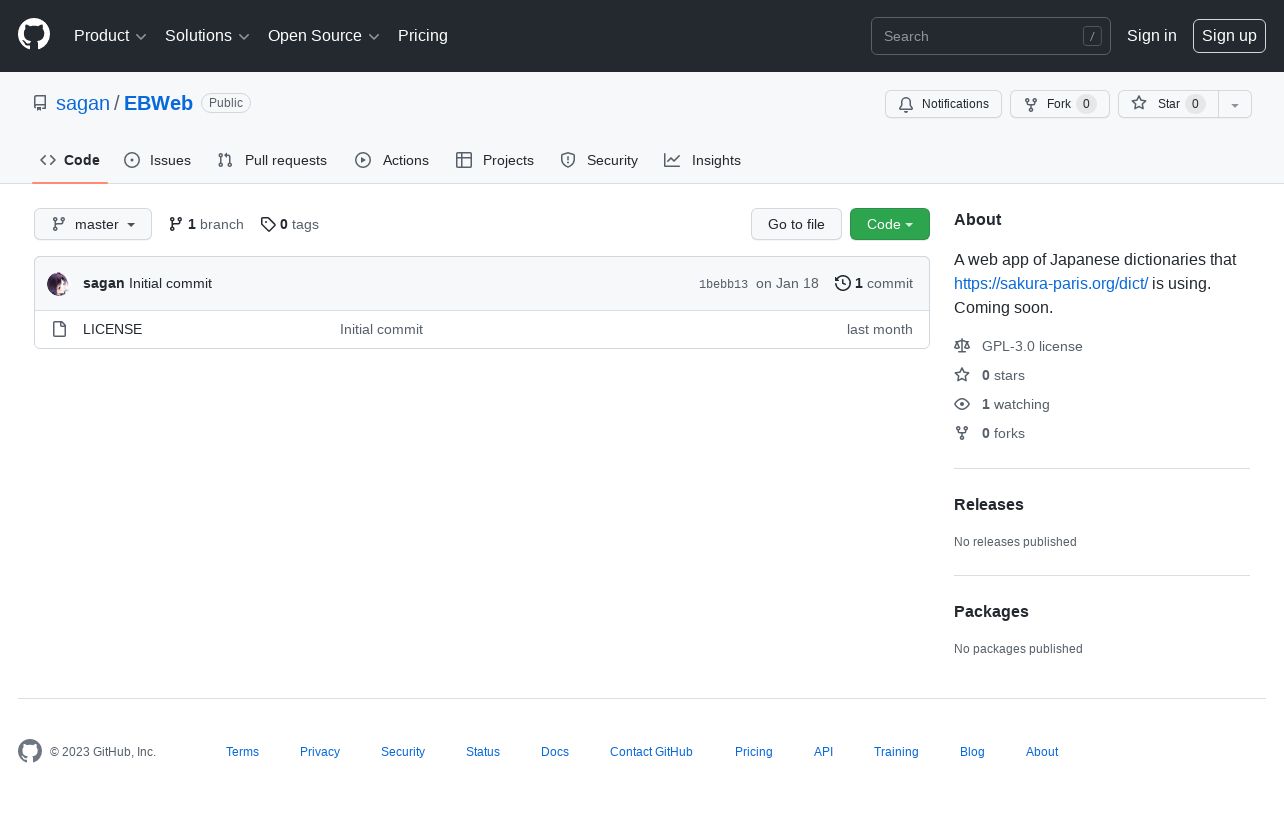View the 1 branch link
1284x813 pixels.
click(x=206, y=224)
